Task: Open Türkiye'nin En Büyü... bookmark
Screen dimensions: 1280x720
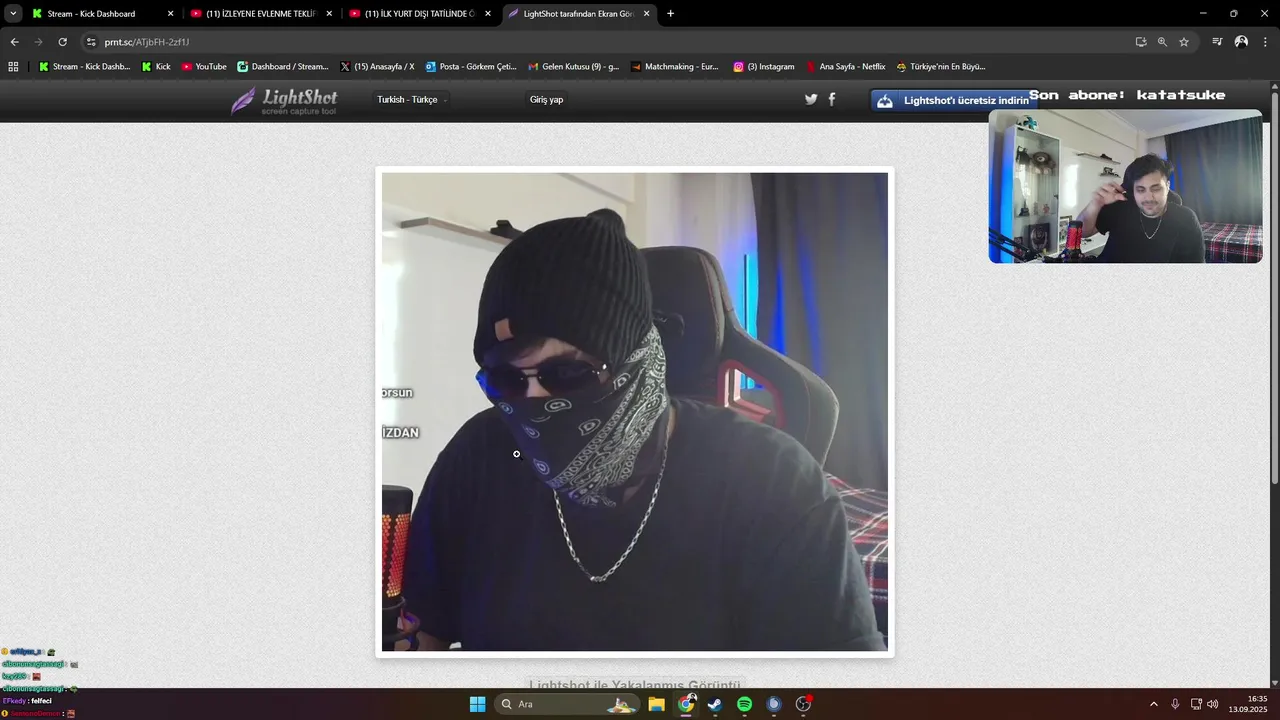Action: coord(941,67)
